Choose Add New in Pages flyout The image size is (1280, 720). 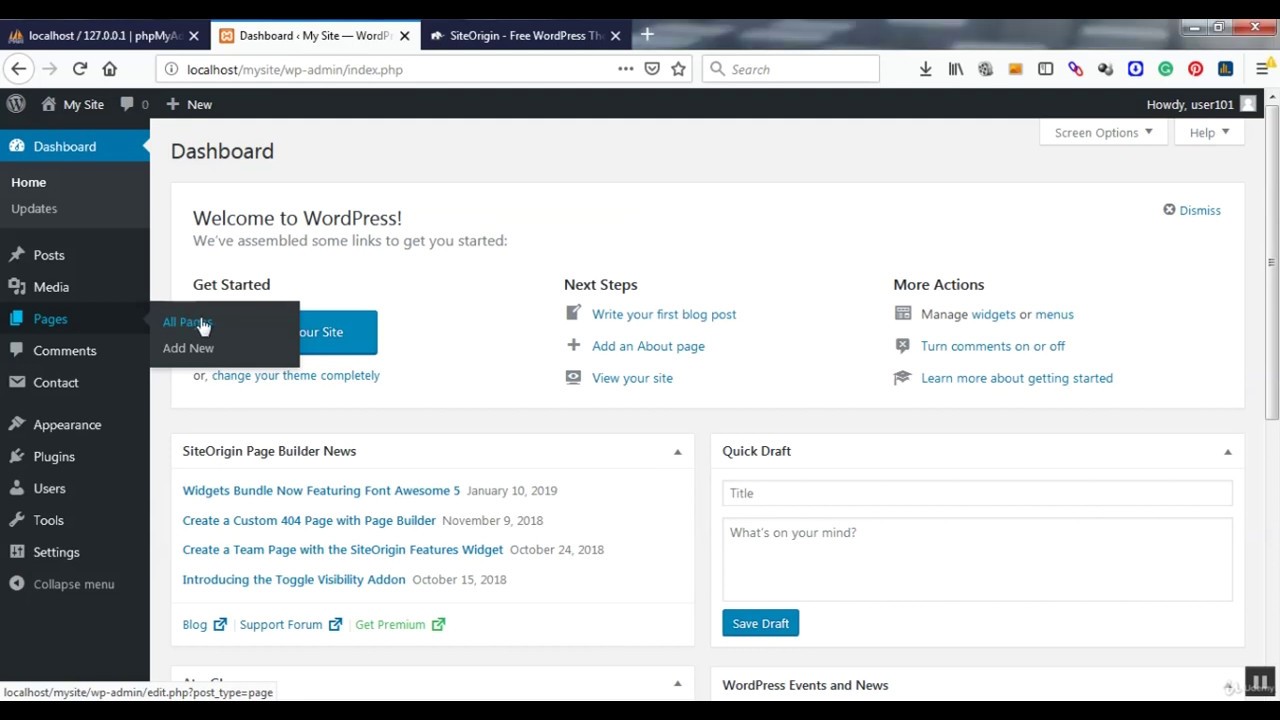pyautogui.click(x=188, y=348)
